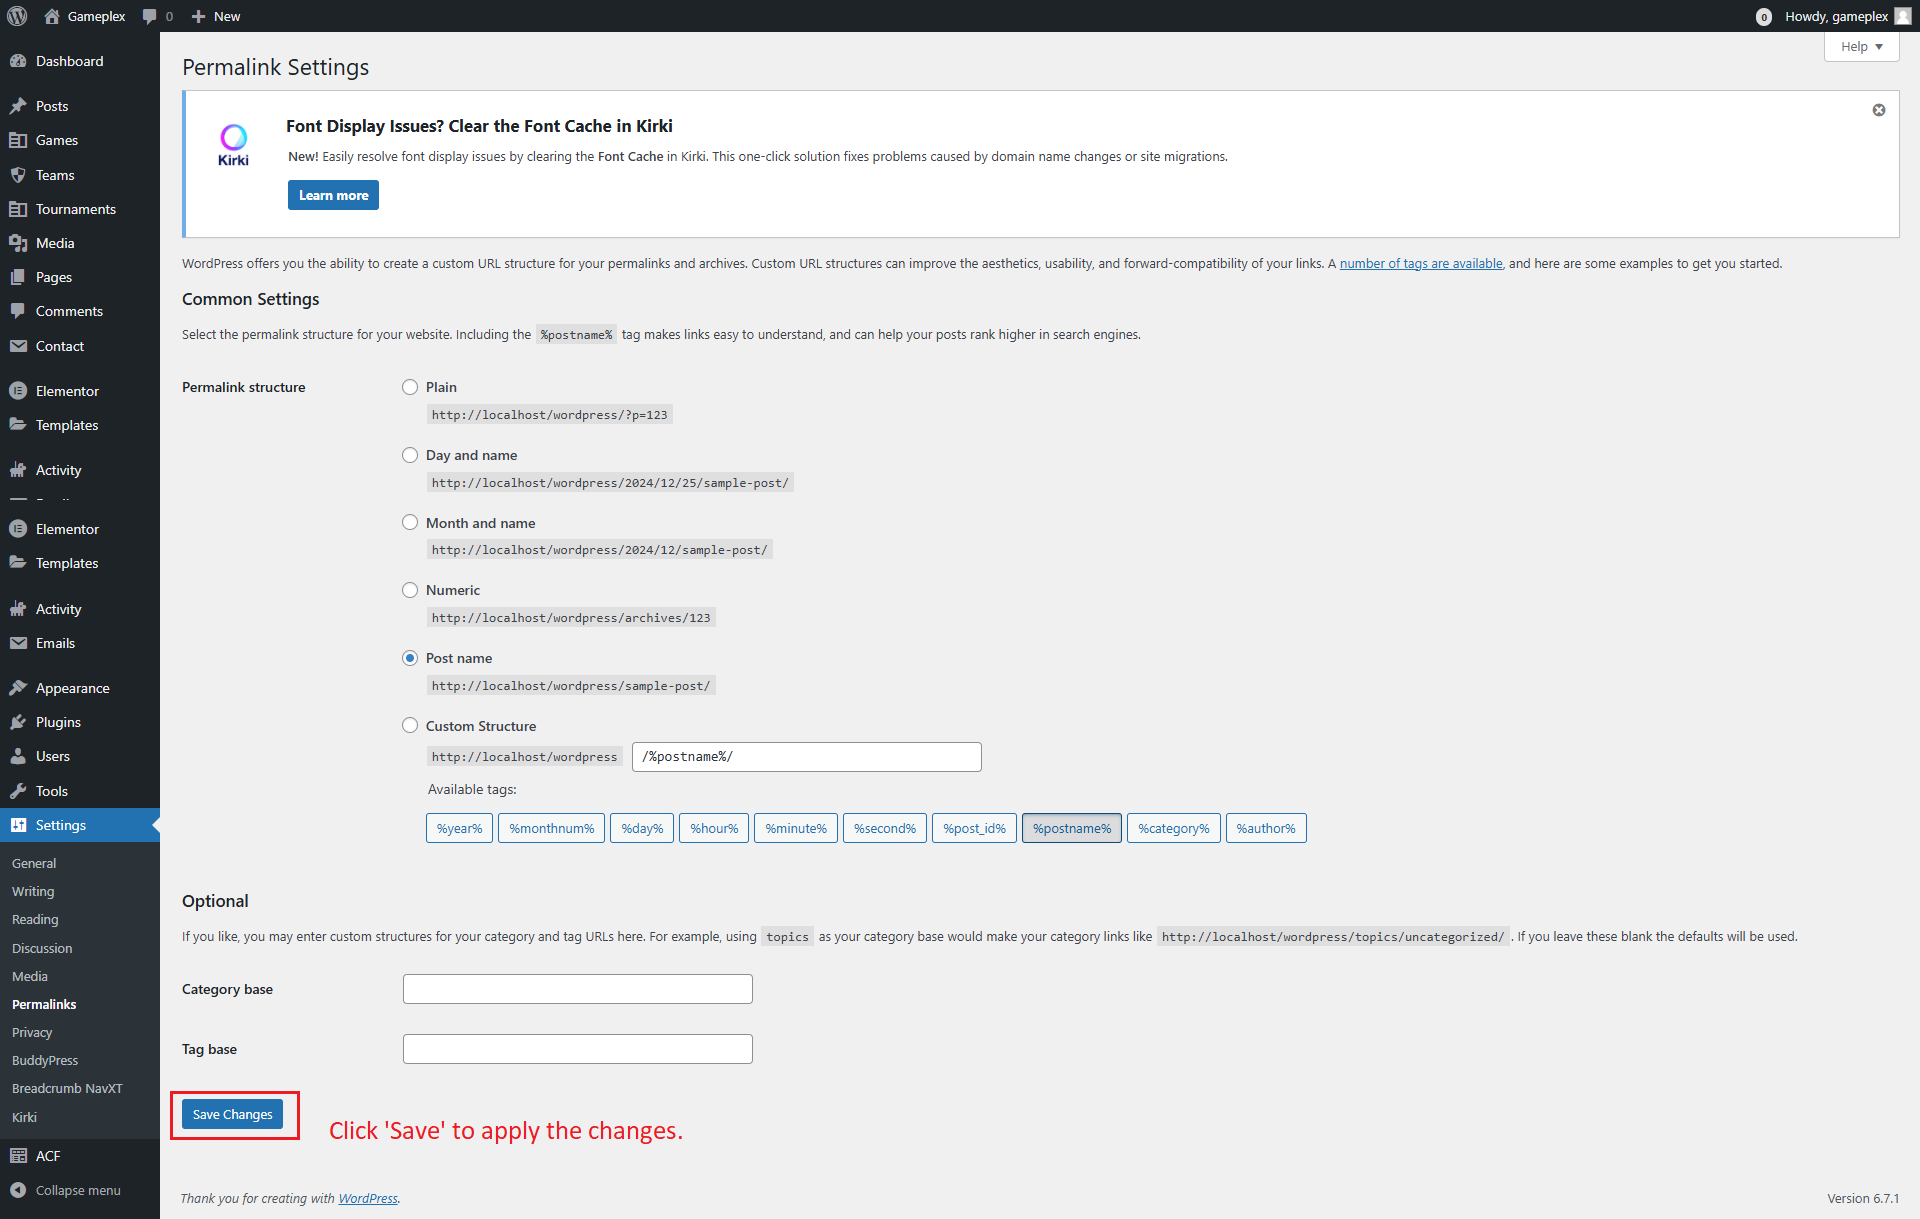Expand the Help dropdown
This screenshot has width=1920, height=1219.
1861,47
